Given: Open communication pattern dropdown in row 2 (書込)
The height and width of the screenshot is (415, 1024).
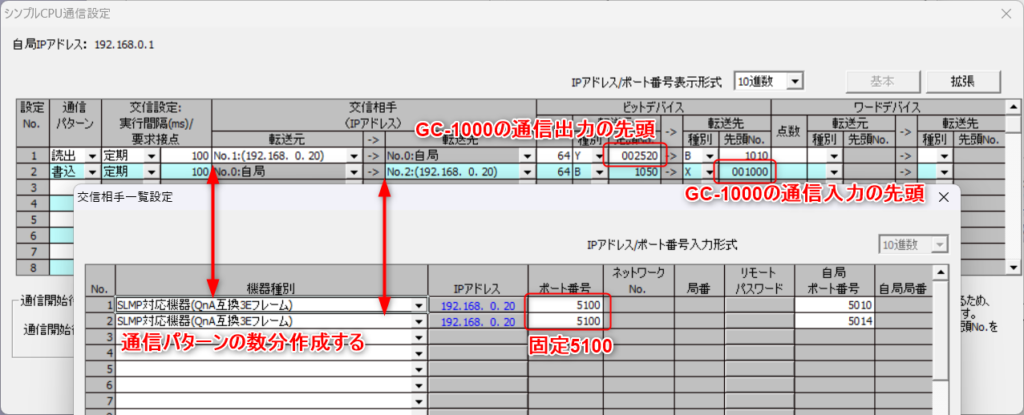Looking at the screenshot, I should (x=93, y=172).
